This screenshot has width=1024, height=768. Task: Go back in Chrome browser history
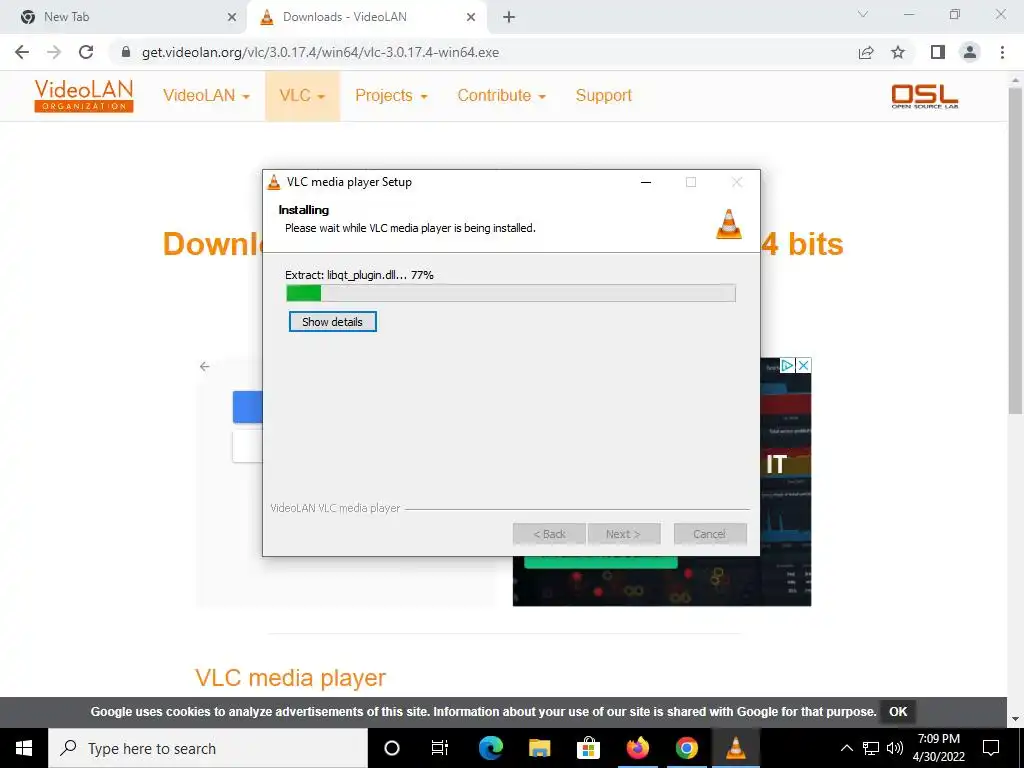tap(22, 52)
